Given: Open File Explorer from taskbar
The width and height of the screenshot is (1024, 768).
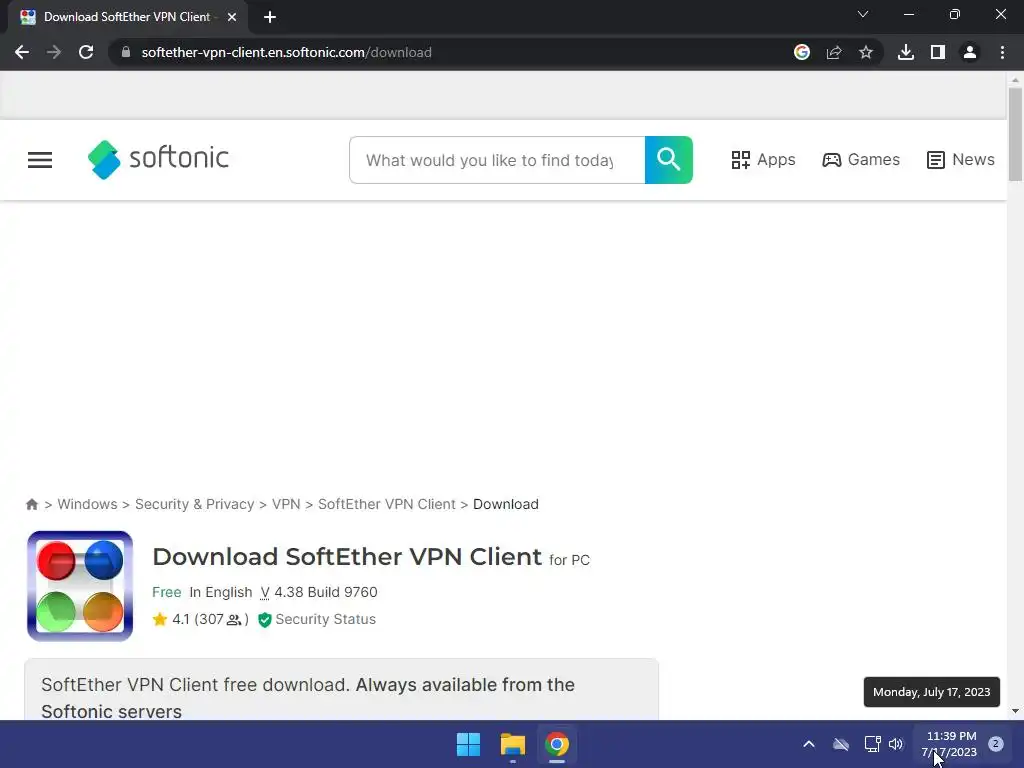Looking at the screenshot, I should (x=513, y=744).
